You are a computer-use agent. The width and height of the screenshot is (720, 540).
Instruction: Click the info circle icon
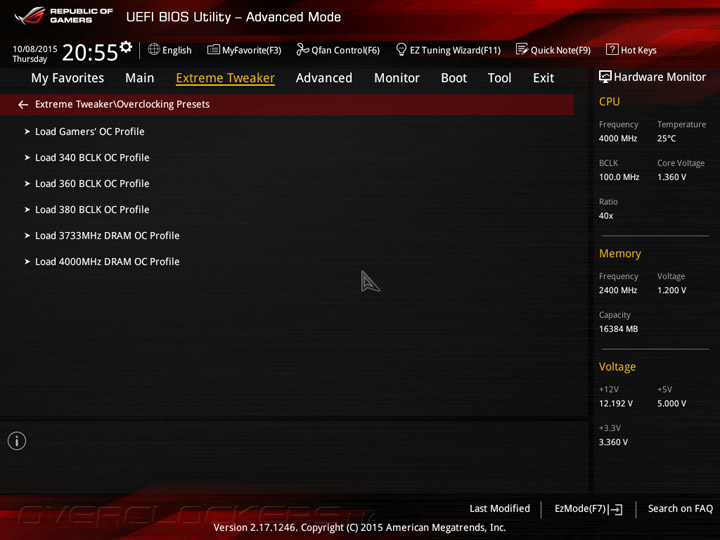click(17, 441)
